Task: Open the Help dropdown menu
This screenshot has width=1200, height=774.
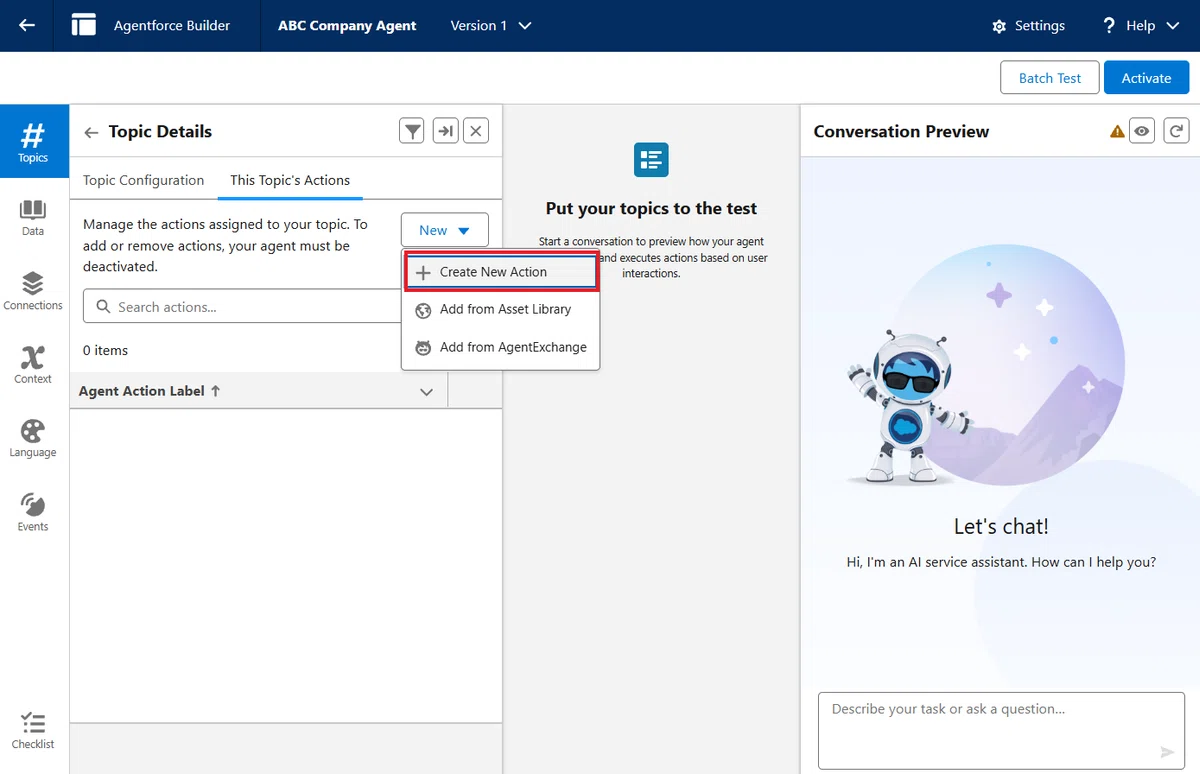Action: [x=1141, y=26]
